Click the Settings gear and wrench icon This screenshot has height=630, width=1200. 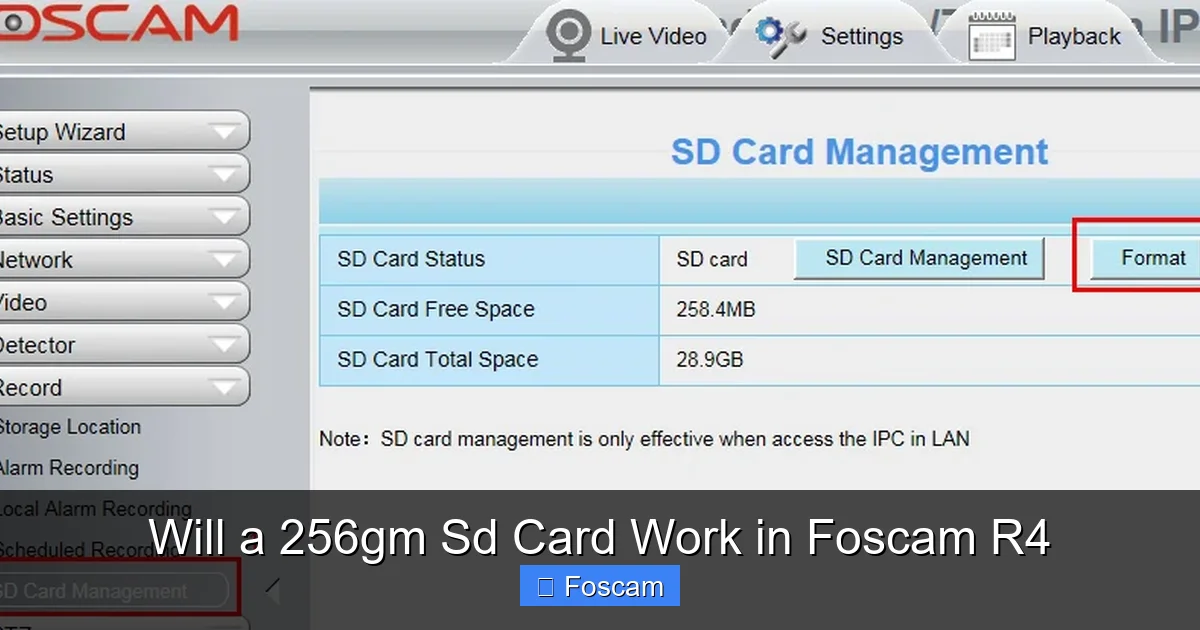[778, 33]
